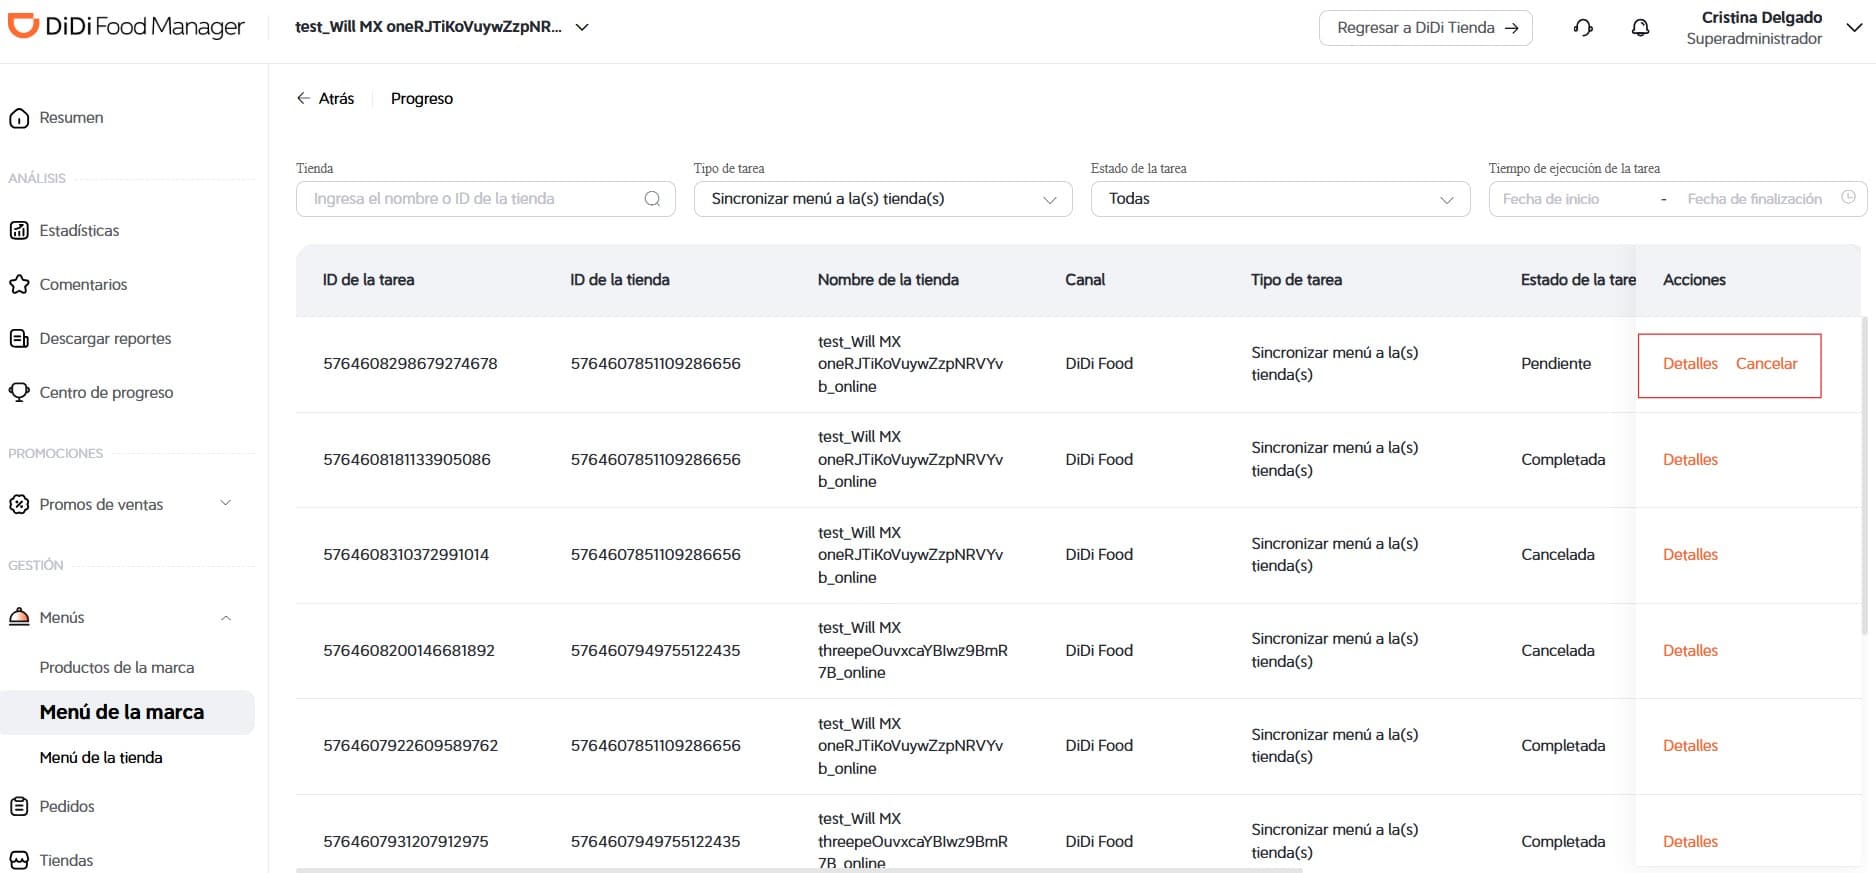Go to Resumen section
This screenshot has height=873, width=1876.
(71, 118)
